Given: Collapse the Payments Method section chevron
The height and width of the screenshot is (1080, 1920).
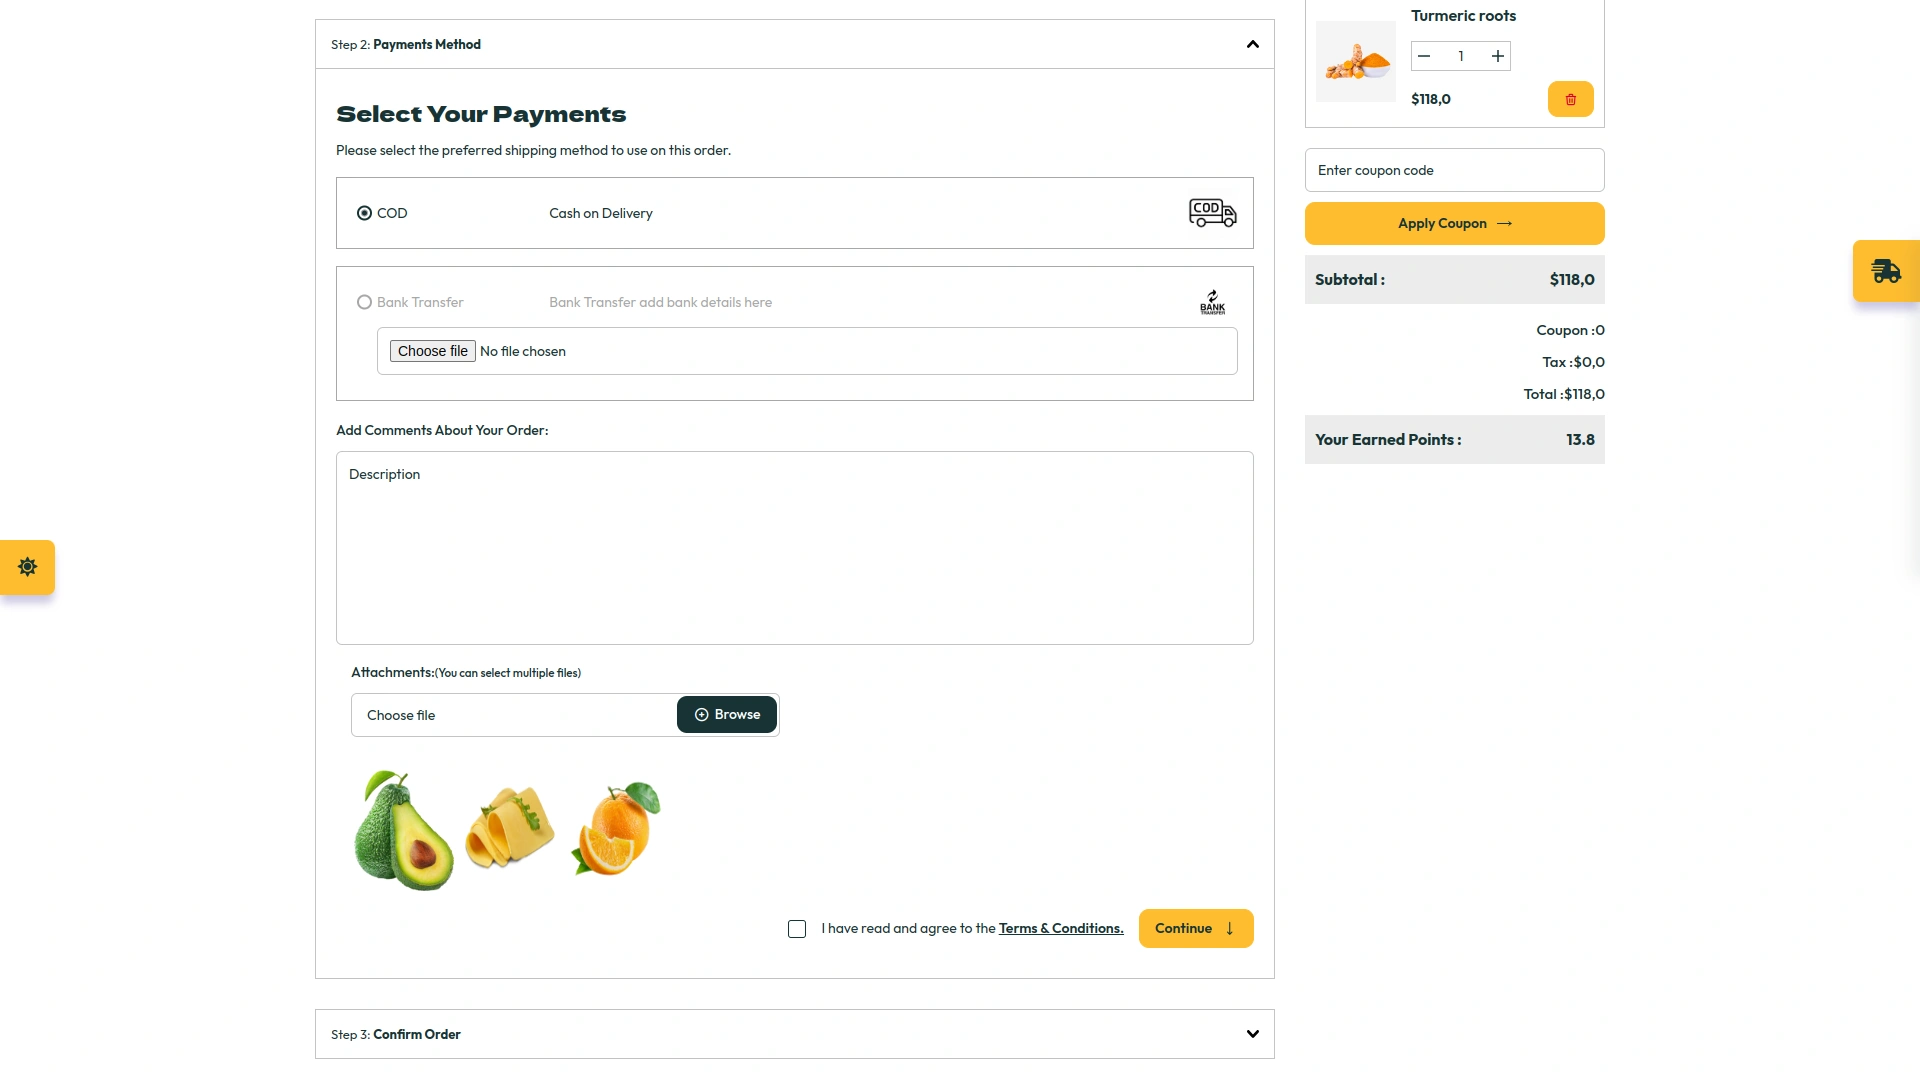Looking at the screenshot, I should click(x=1252, y=44).
